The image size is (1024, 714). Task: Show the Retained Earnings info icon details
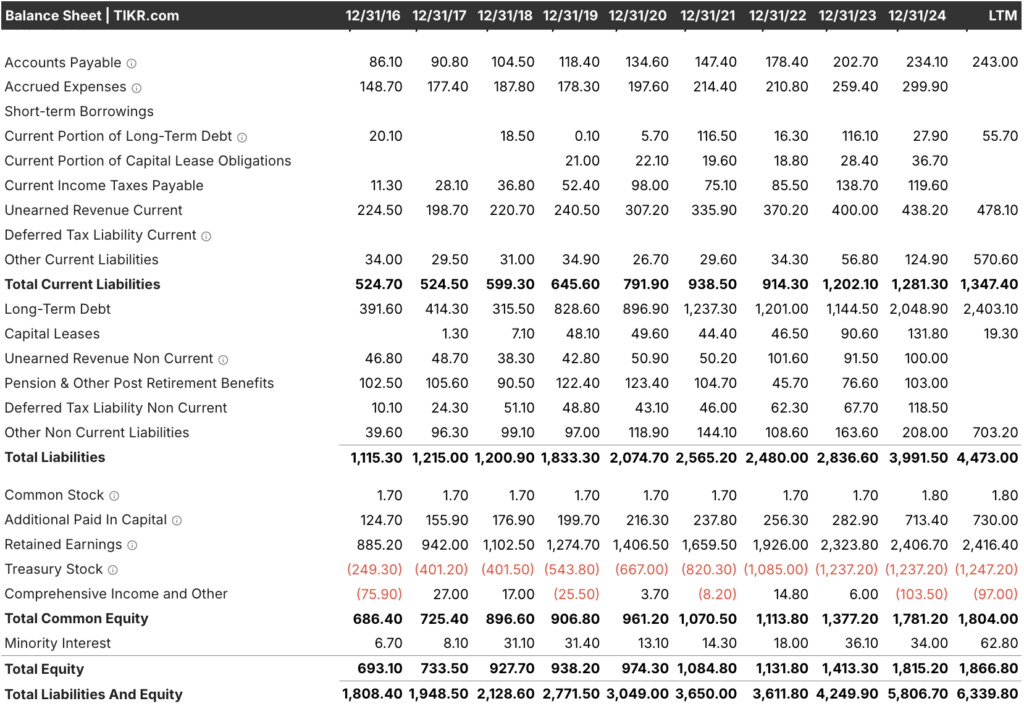pos(132,545)
